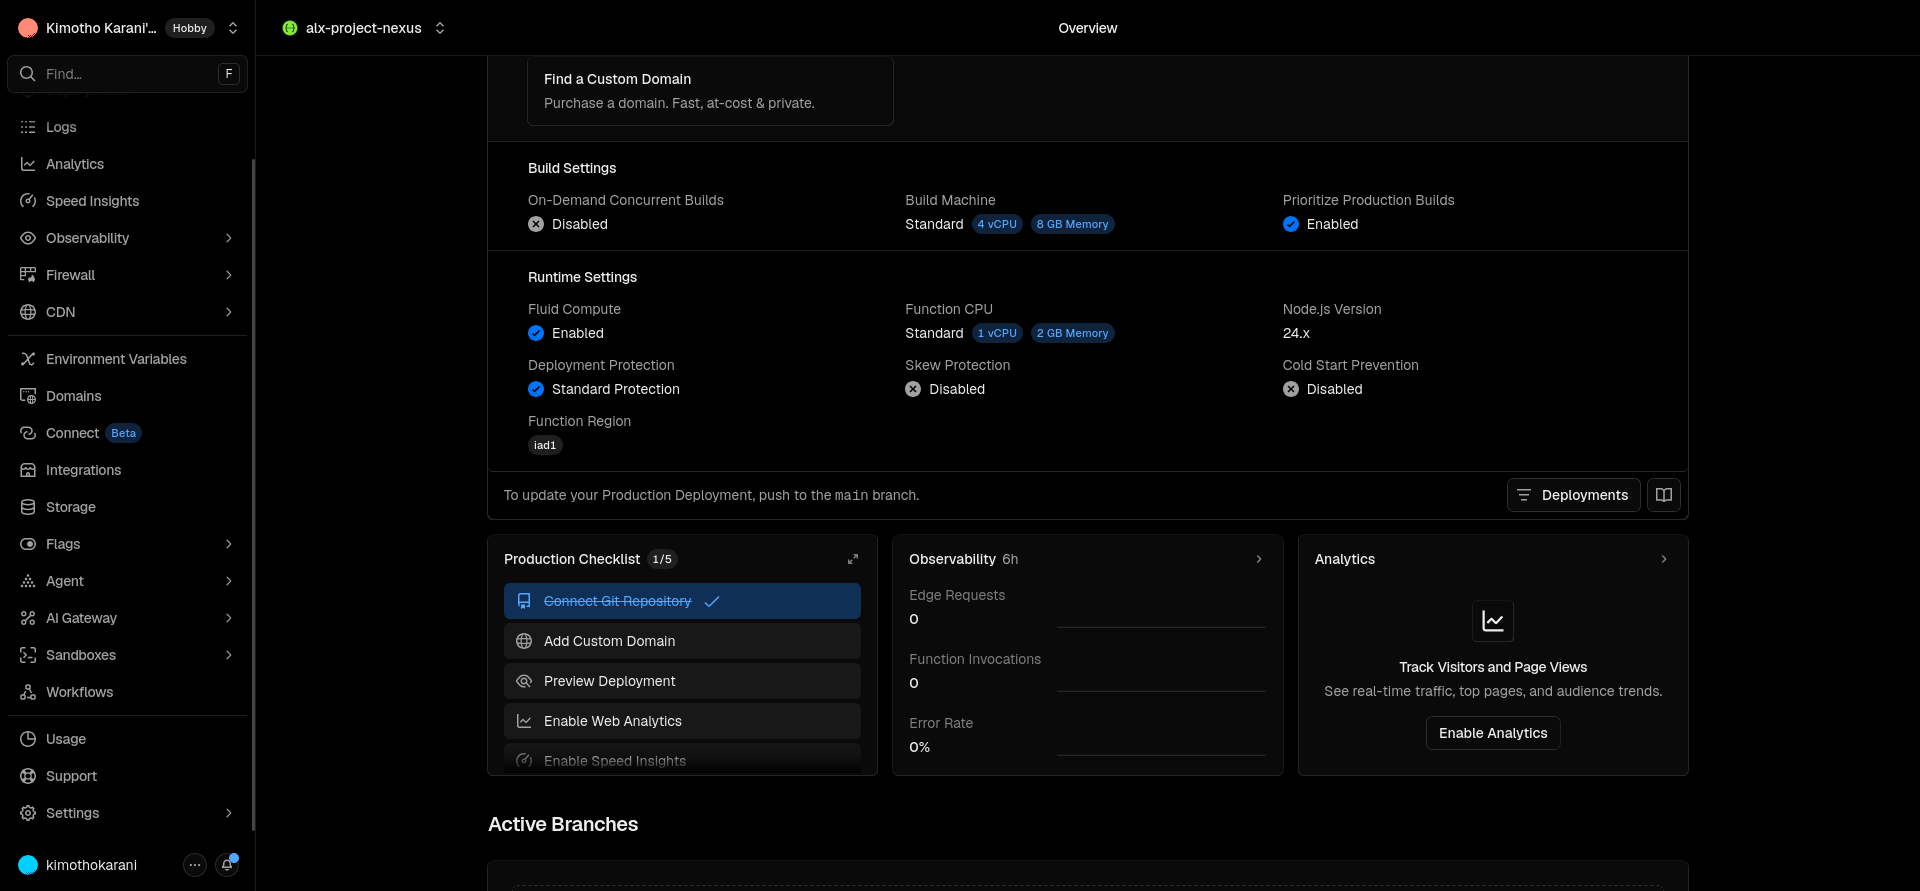Click the AI Gateway icon
Screen dimensions: 1920x891
[x=28, y=618]
